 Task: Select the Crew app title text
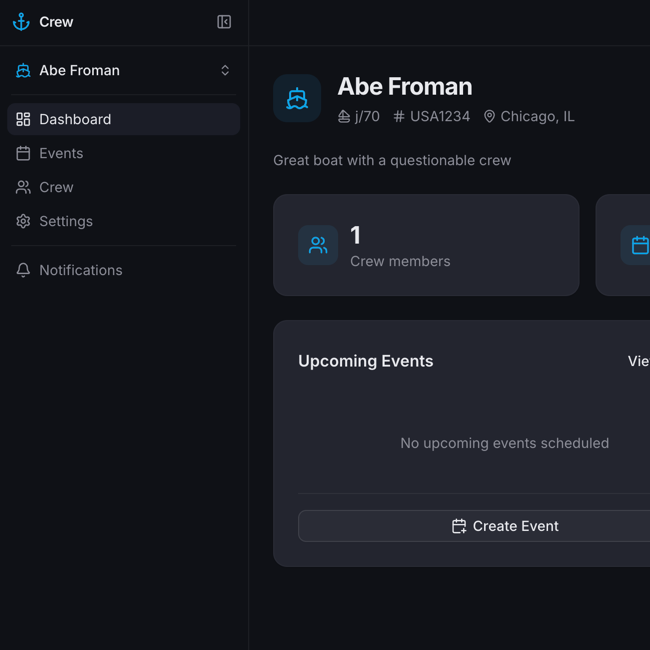56,22
